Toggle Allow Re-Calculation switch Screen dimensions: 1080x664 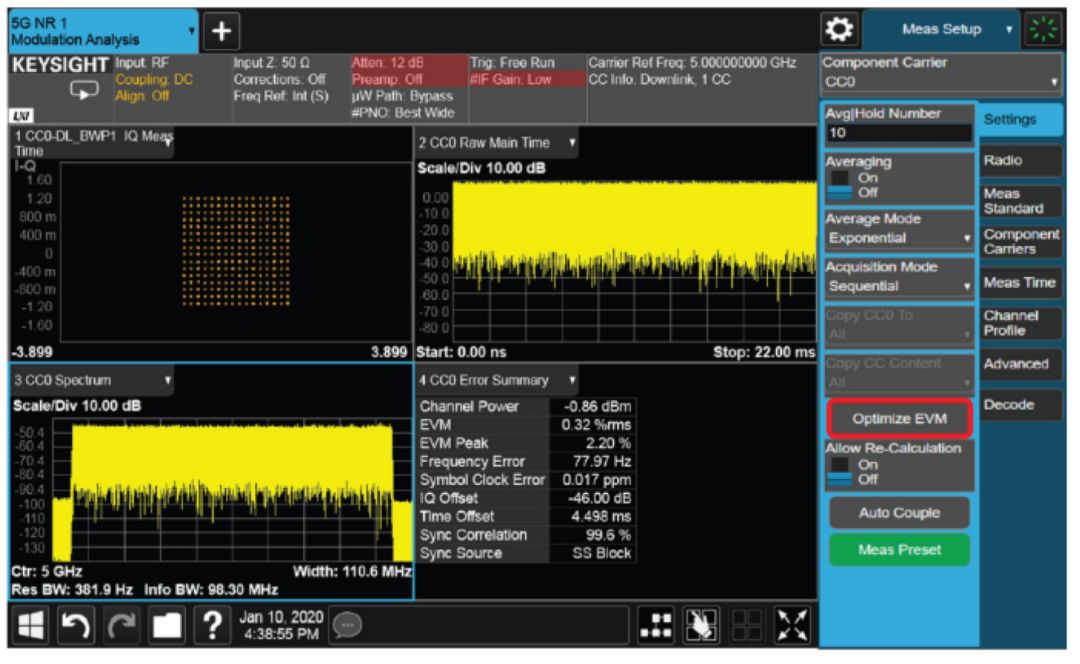click(x=841, y=472)
